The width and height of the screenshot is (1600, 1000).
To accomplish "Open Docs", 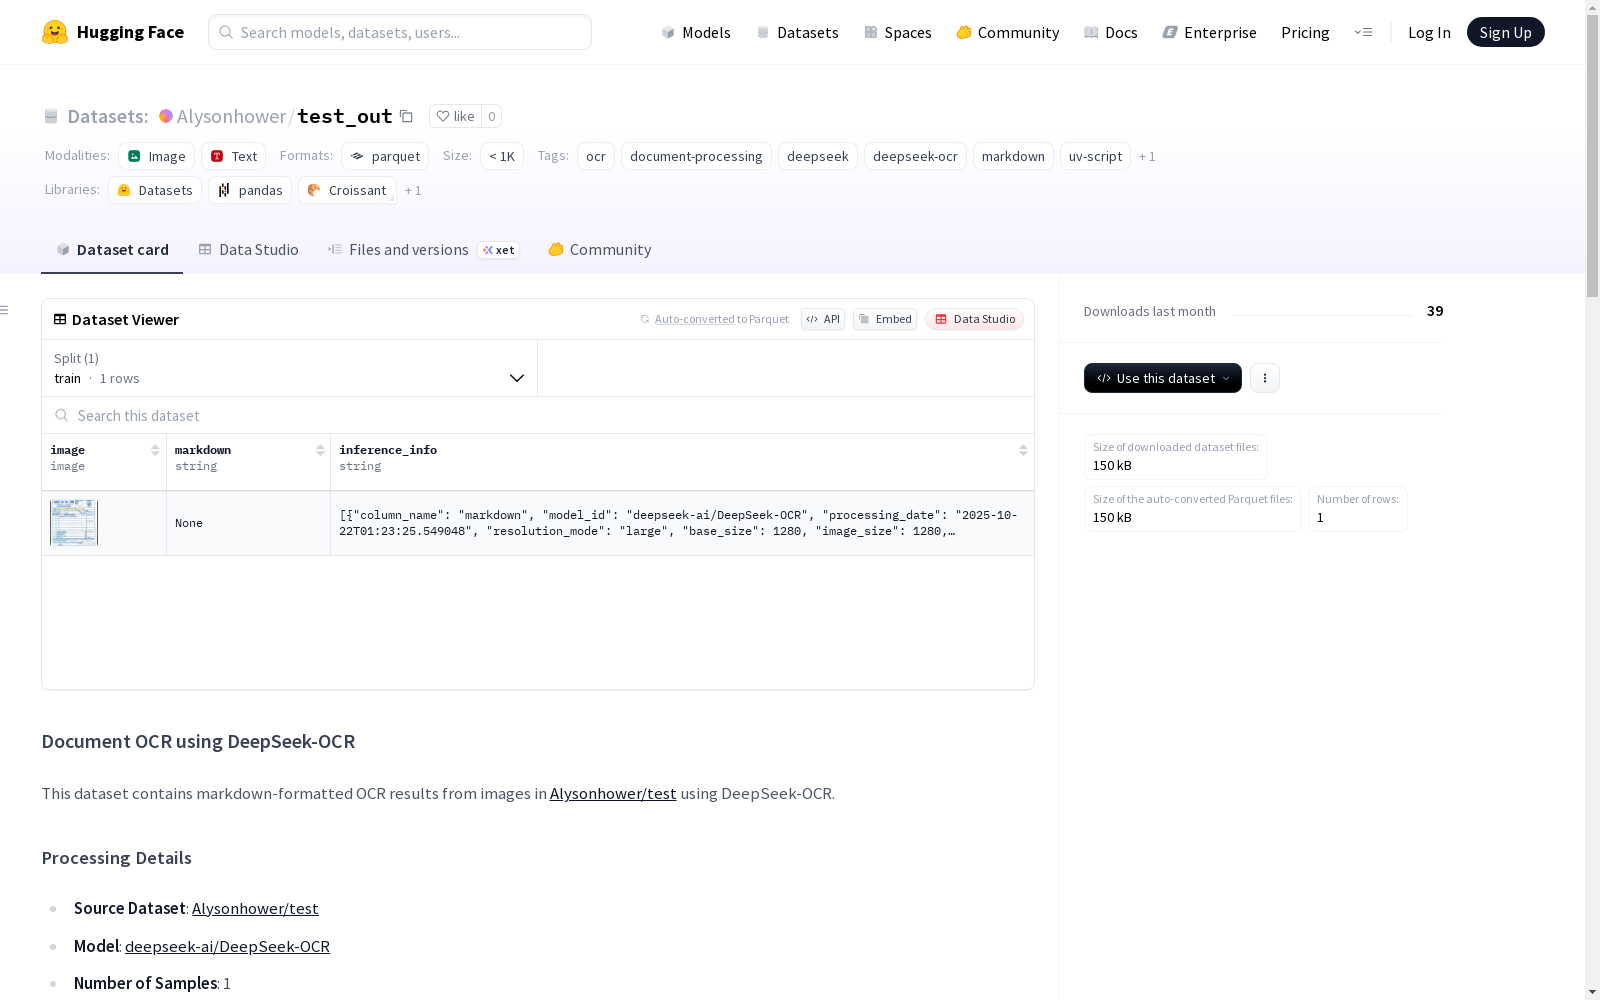I will pos(1111,32).
